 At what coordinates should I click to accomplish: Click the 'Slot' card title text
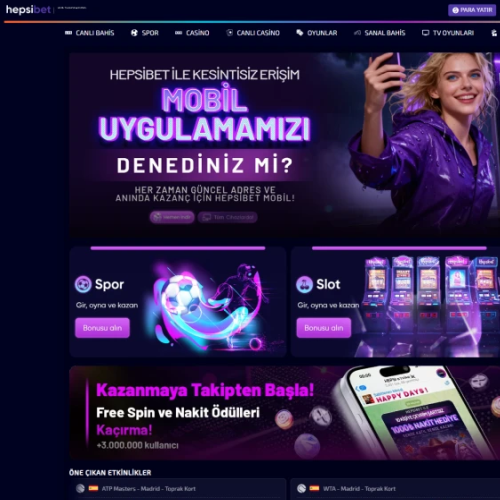pyautogui.click(x=328, y=284)
